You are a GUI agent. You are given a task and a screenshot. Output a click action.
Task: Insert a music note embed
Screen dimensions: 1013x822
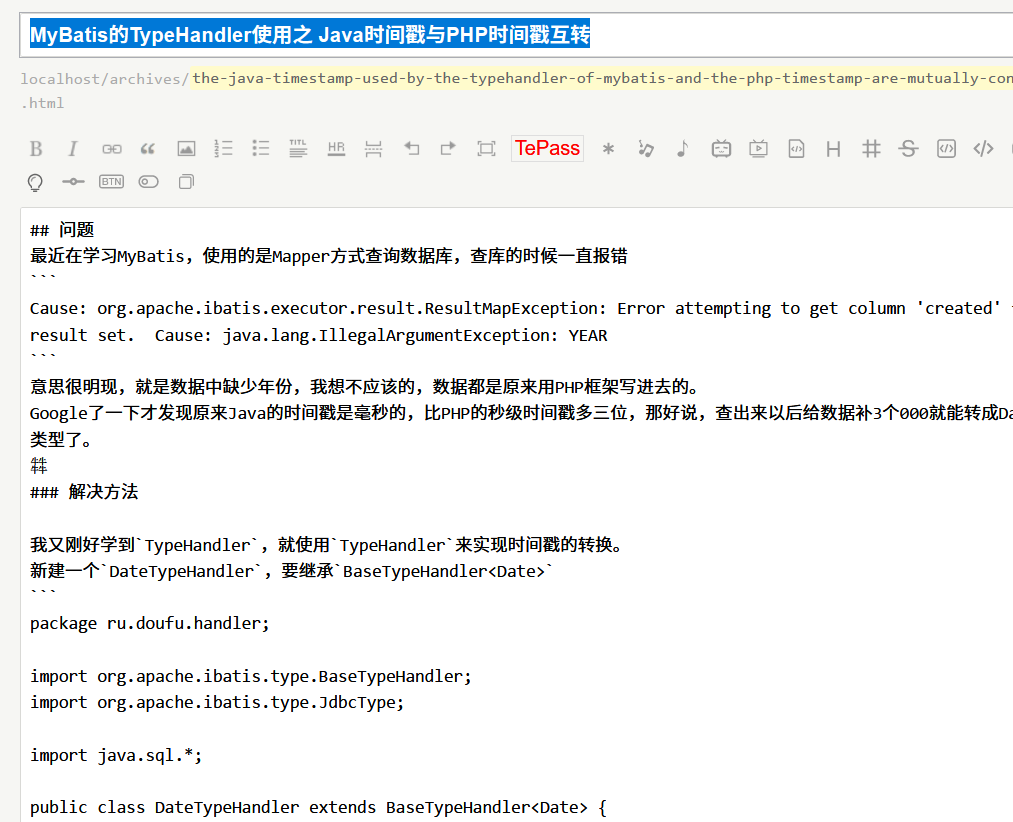(x=683, y=148)
